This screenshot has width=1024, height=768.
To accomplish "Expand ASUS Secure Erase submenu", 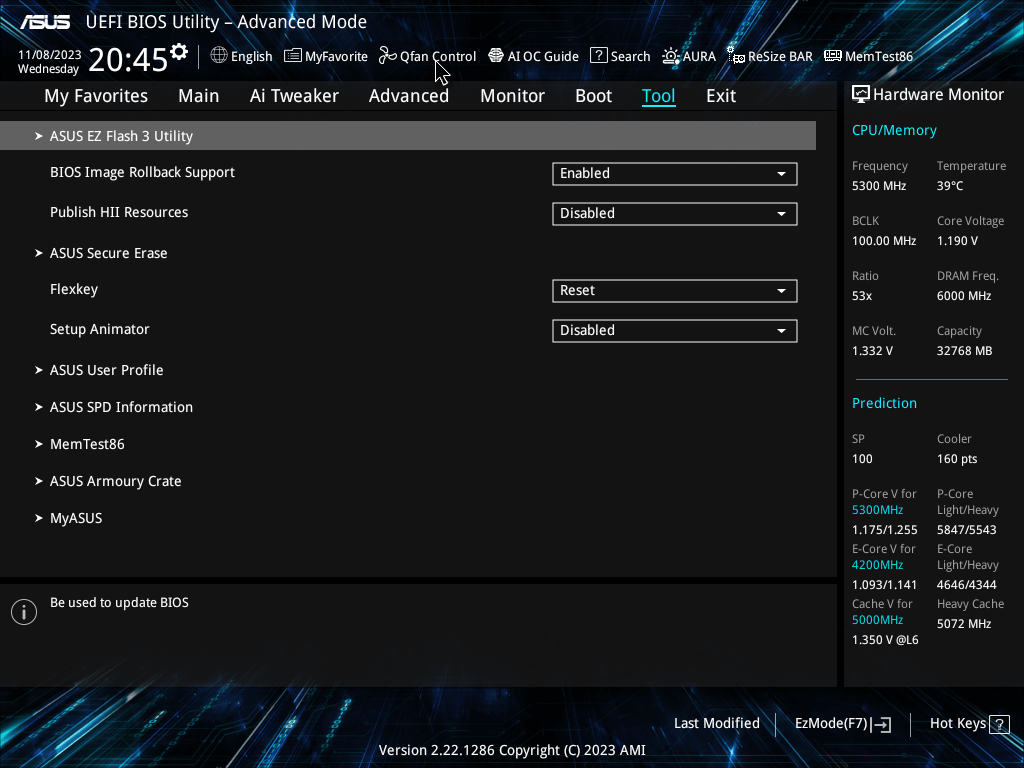I will click(108, 253).
